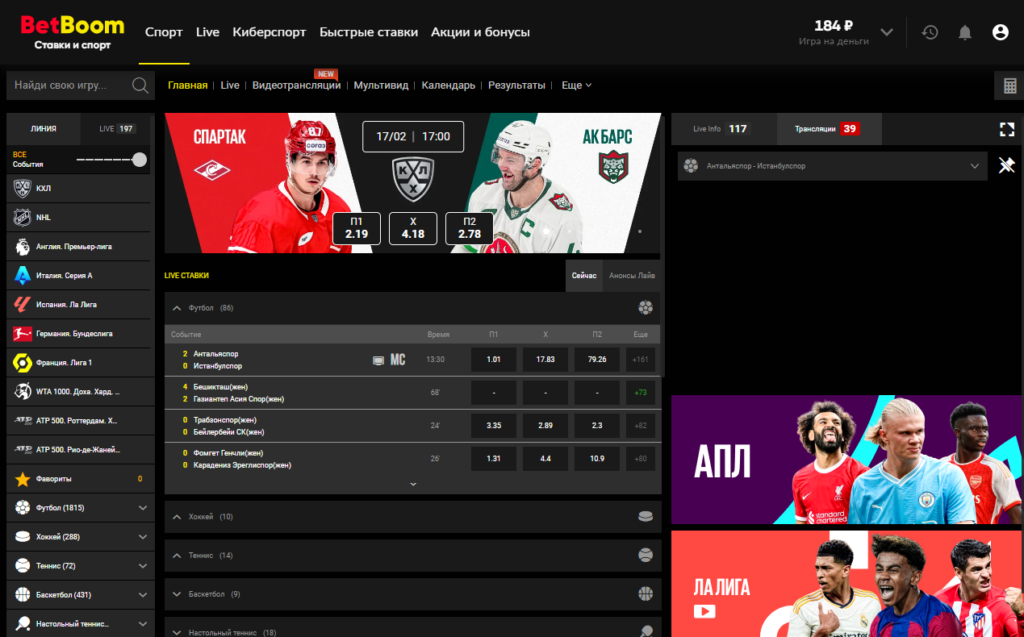This screenshot has width=1024, height=637.
Task: Select odds 10.9 for Карадениз Эреглиспор(жен)
Action: (597, 459)
